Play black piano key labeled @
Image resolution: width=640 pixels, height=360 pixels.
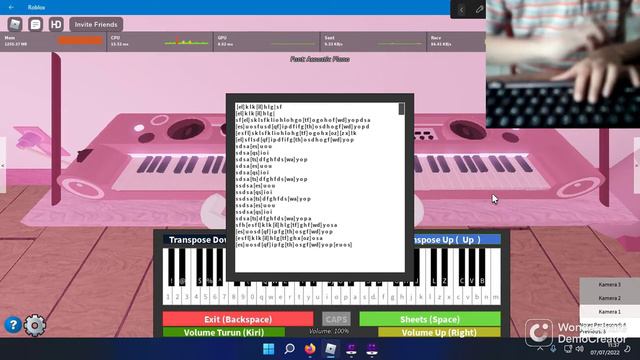[182, 267]
